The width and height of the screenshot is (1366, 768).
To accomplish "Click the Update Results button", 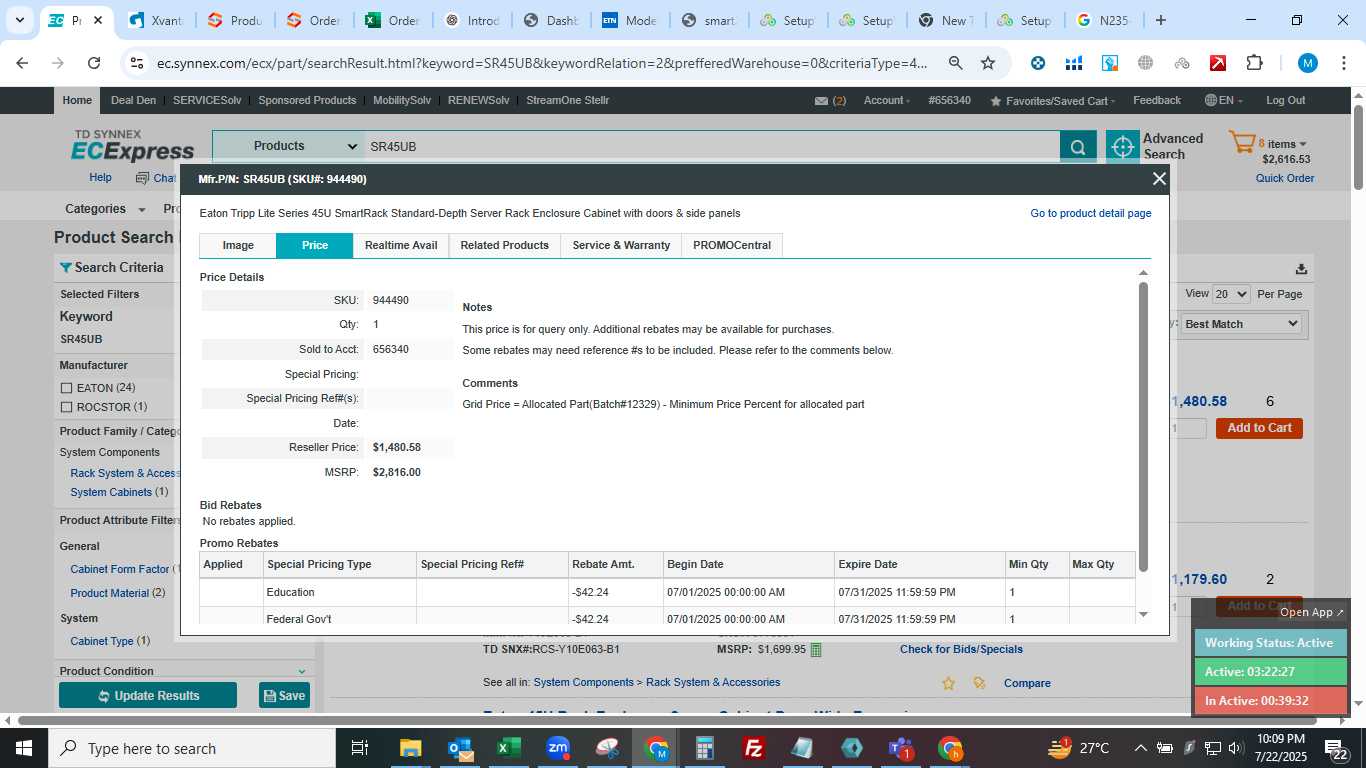I will click(x=148, y=696).
